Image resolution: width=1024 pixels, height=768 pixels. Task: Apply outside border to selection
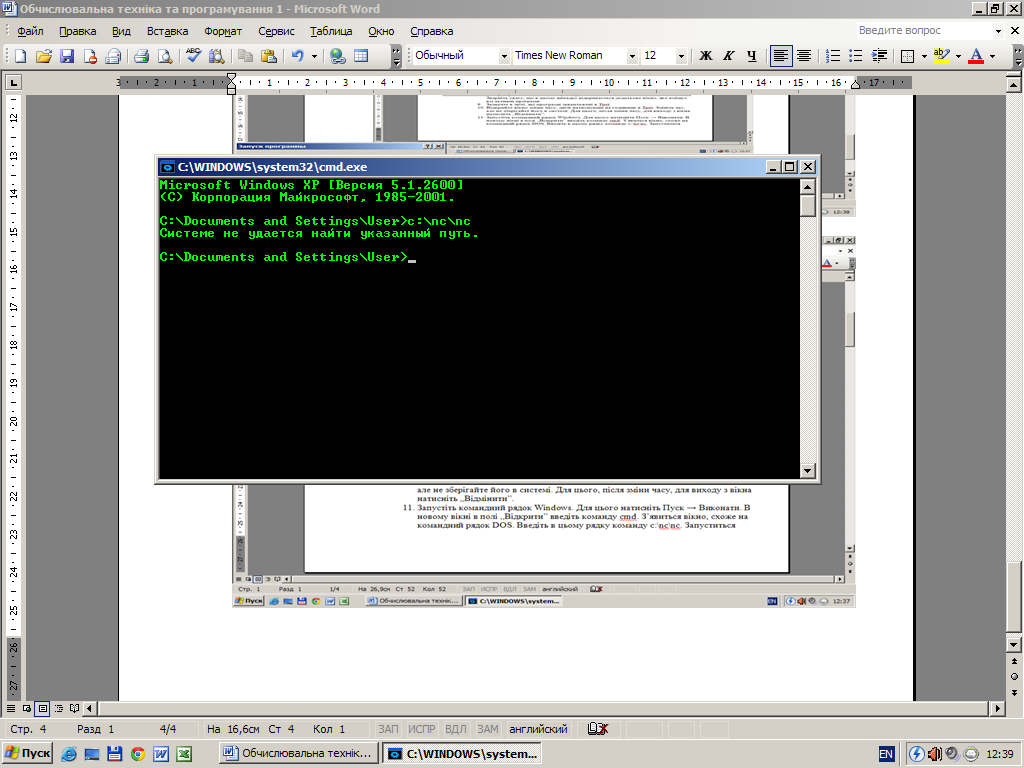click(907, 56)
